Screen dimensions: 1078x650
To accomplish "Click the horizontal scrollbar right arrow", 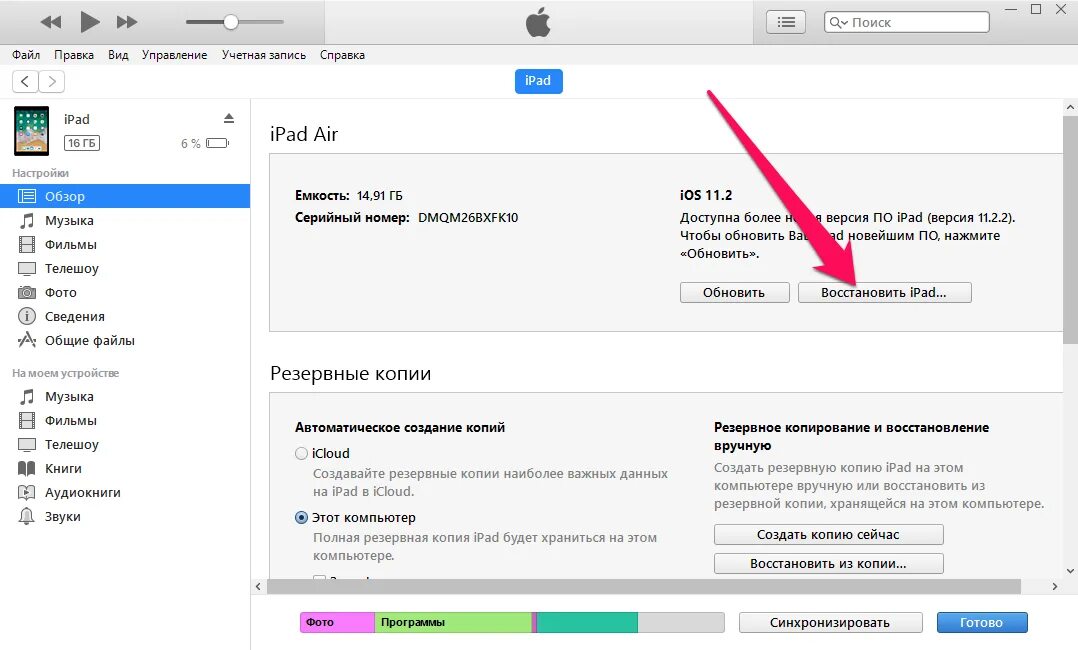I will coord(1055,587).
